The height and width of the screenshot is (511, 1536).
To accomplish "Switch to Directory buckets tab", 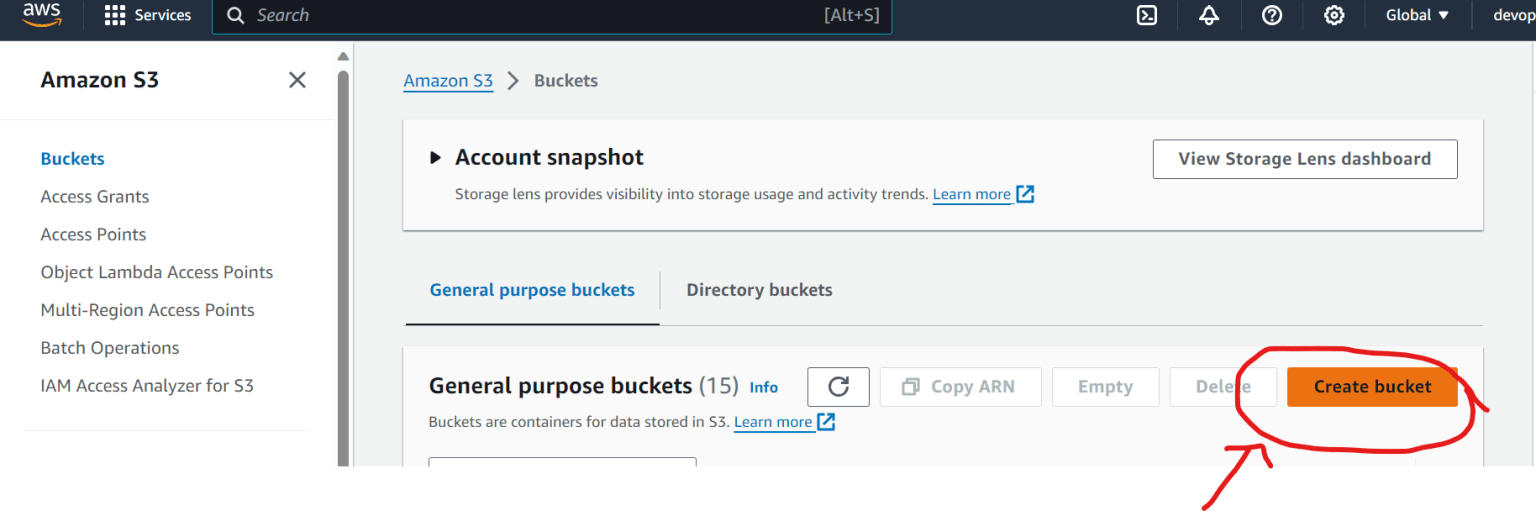I will 759,290.
